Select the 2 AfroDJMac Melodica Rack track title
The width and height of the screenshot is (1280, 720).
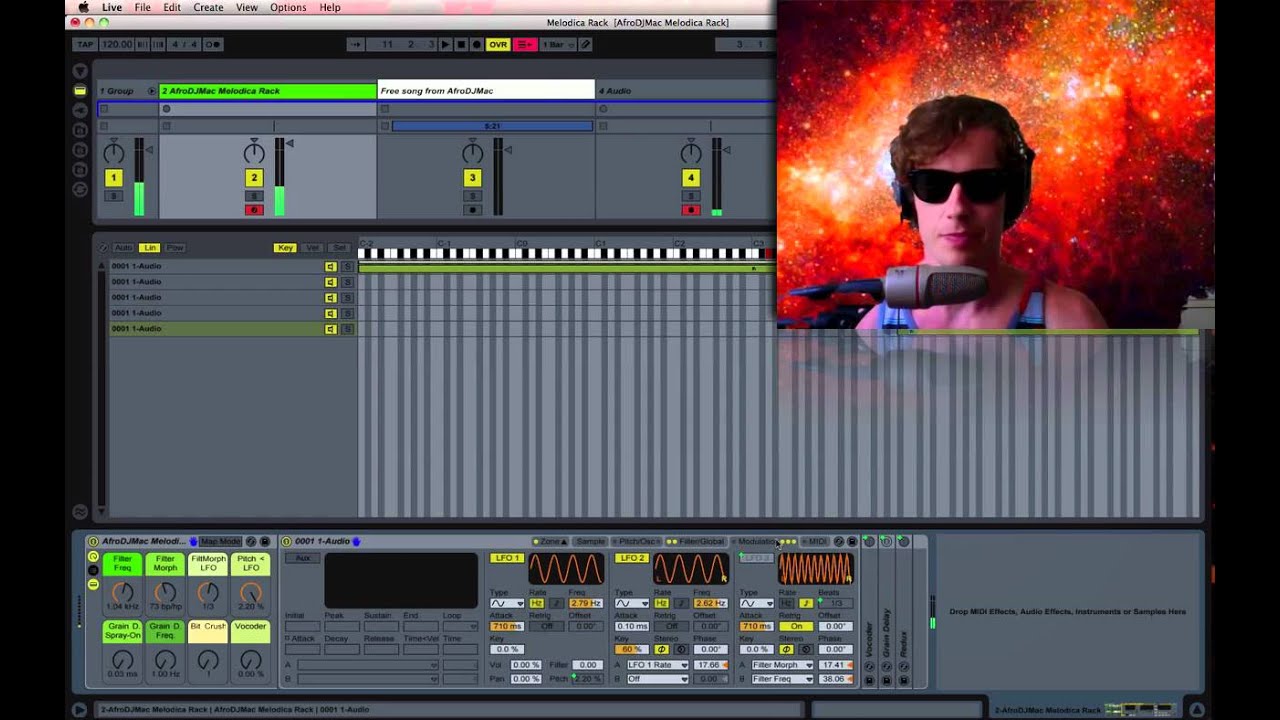tap(268, 91)
